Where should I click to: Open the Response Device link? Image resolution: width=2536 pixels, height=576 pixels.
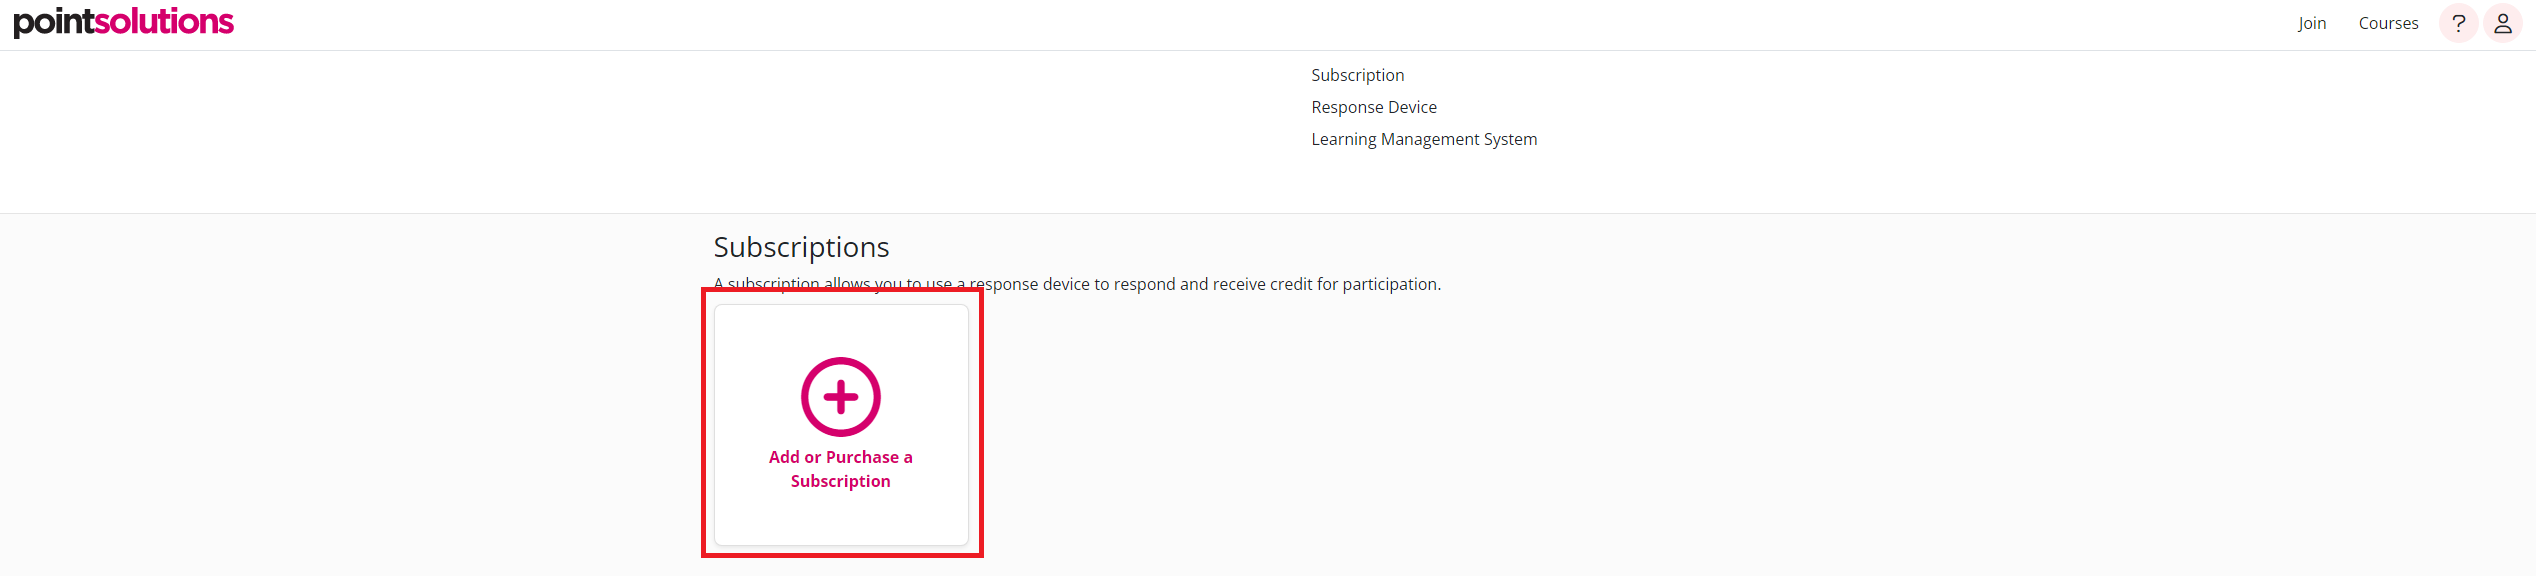(1373, 107)
